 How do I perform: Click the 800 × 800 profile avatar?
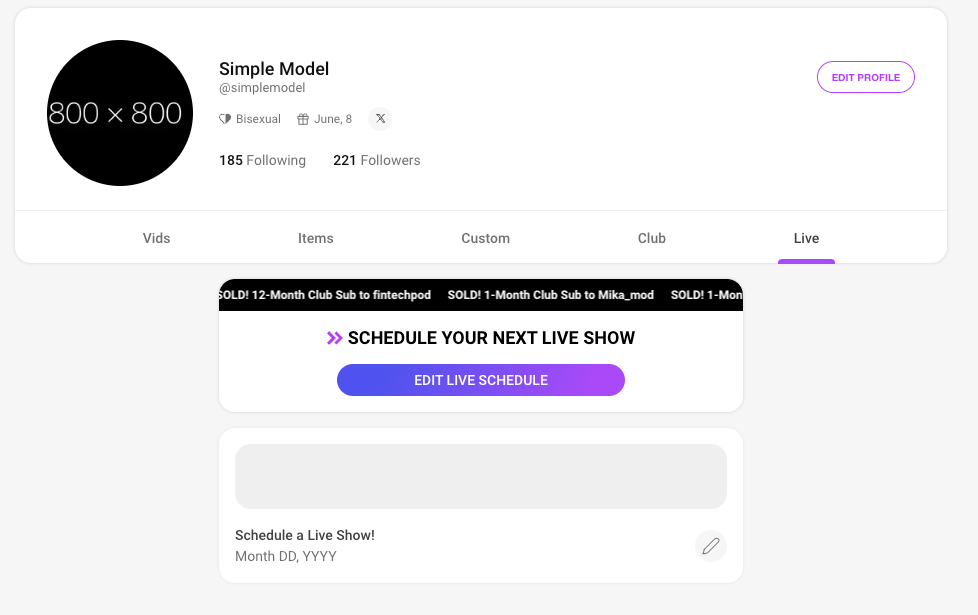(x=120, y=113)
